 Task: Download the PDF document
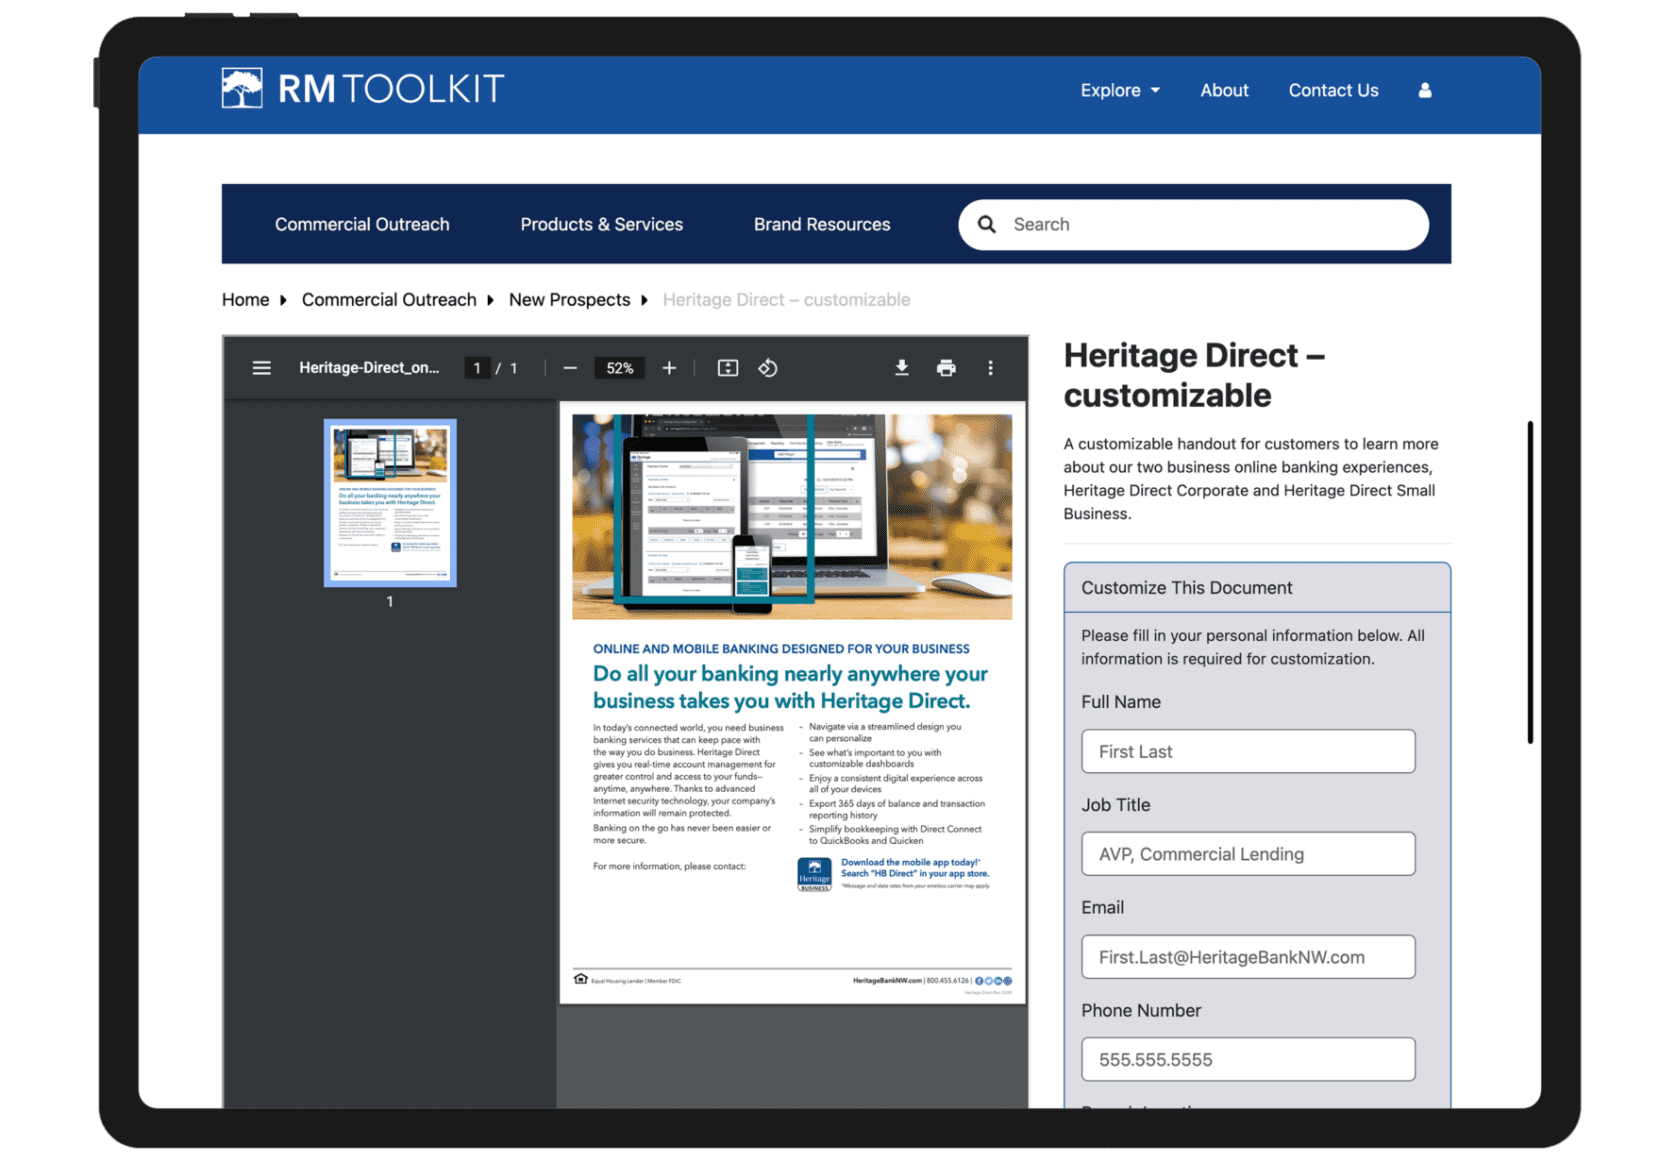pos(901,368)
